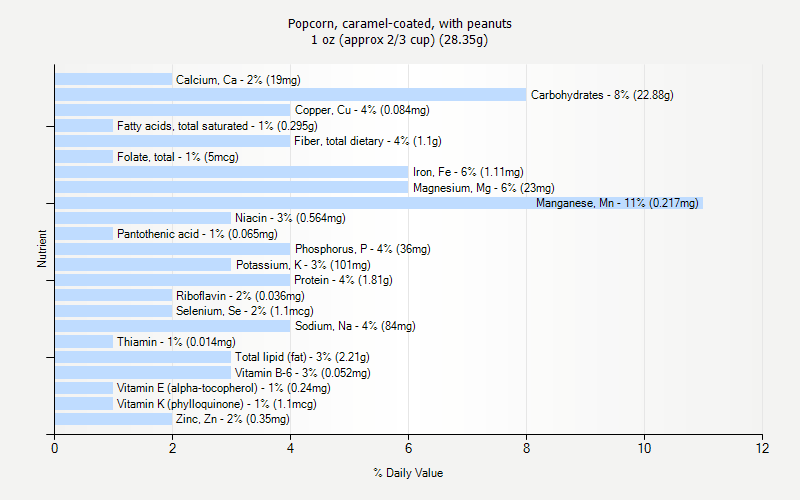This screenshot has width=800, height=500.
Task: Click the vertical 'Nutrient' y-axis title
Action: click(42, 248)
